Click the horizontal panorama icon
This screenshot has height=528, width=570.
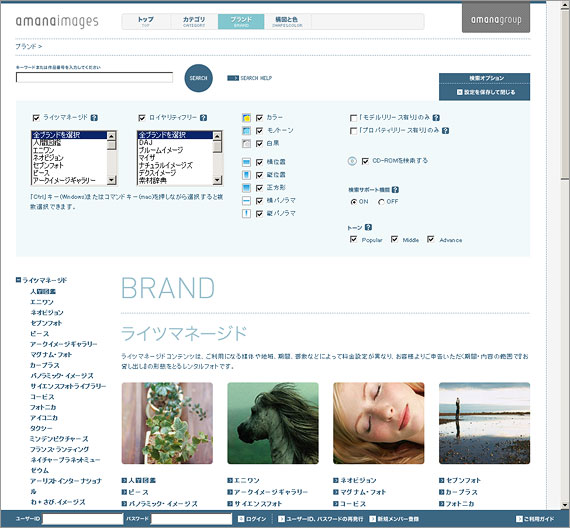246,201
